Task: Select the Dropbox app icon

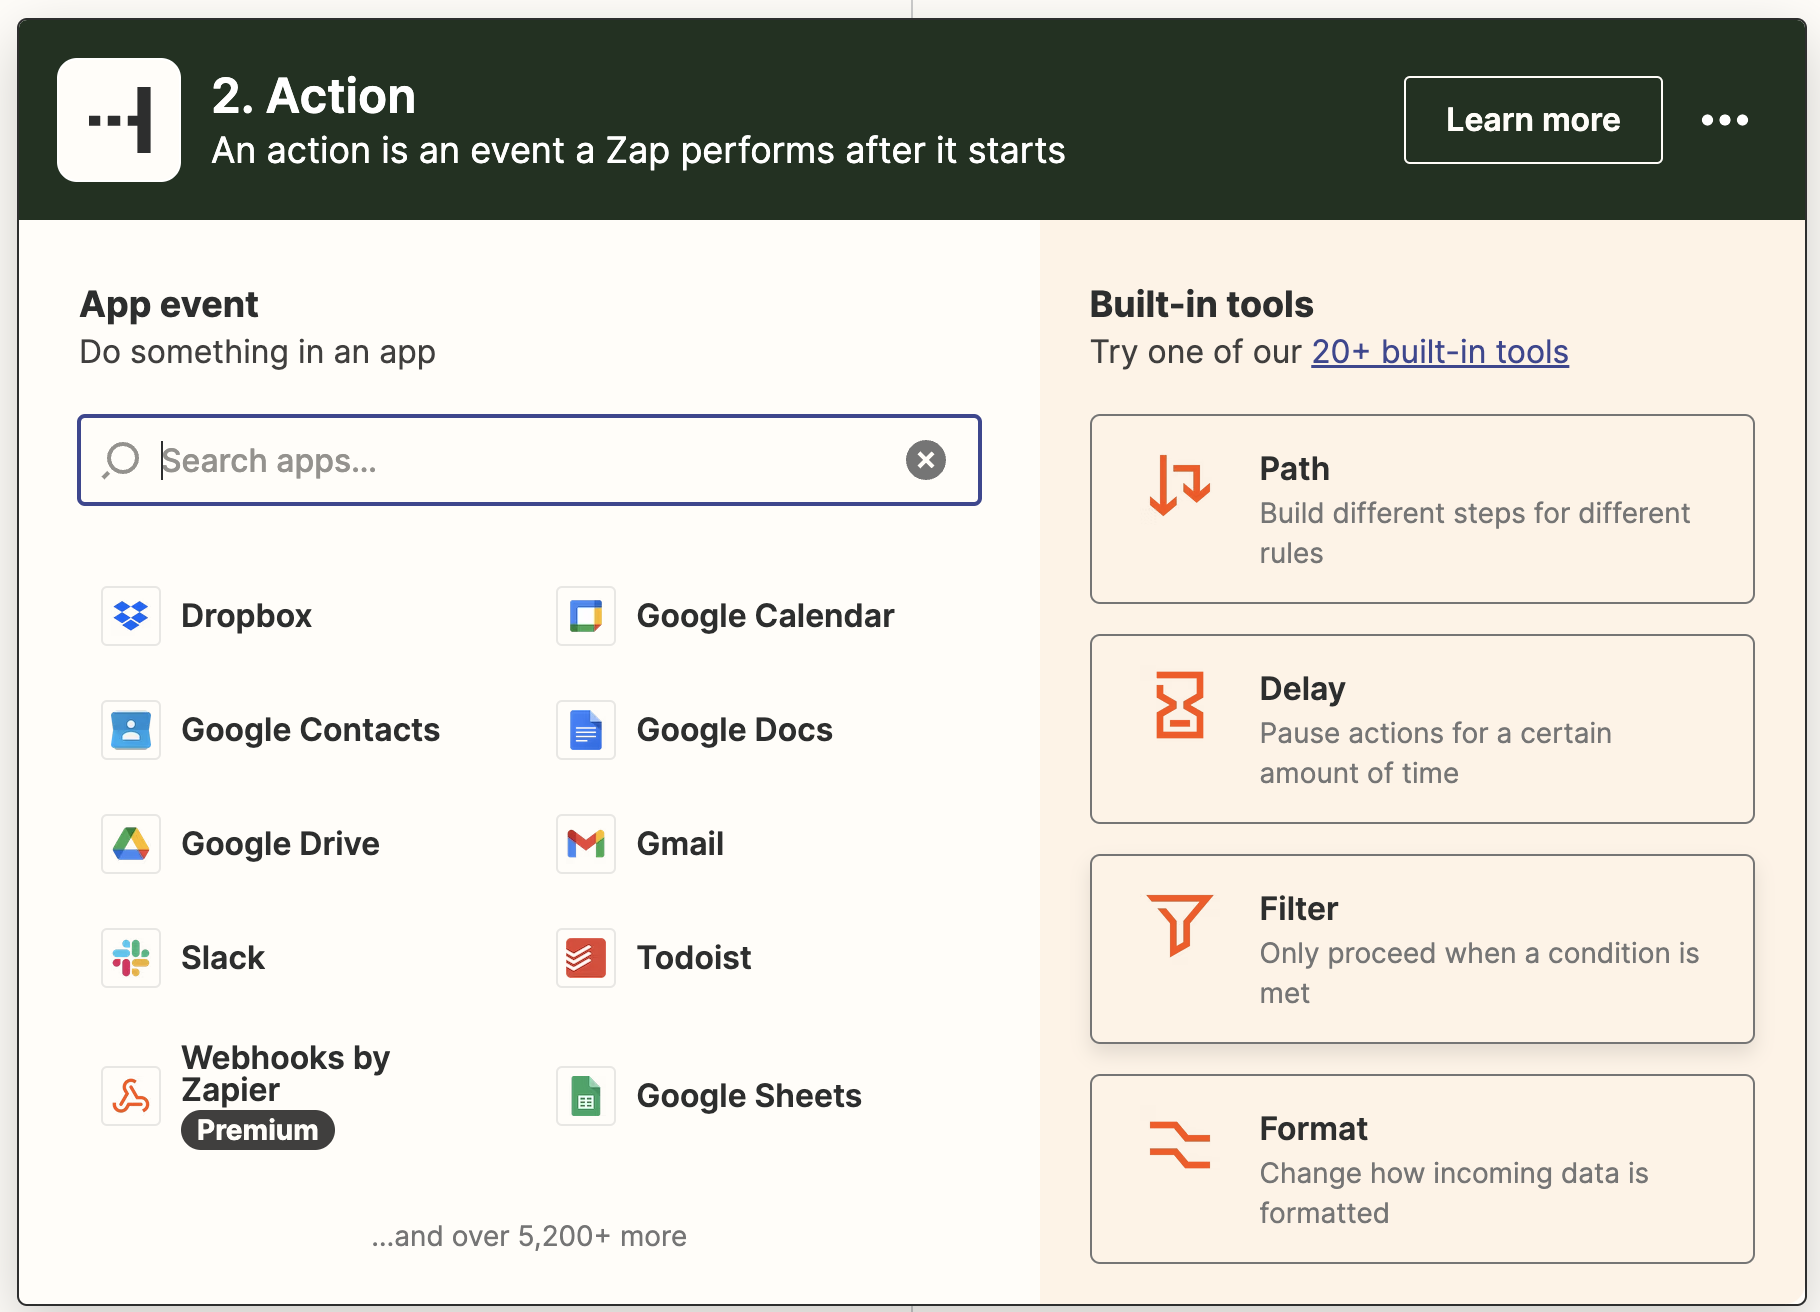Action: (131, 616)
